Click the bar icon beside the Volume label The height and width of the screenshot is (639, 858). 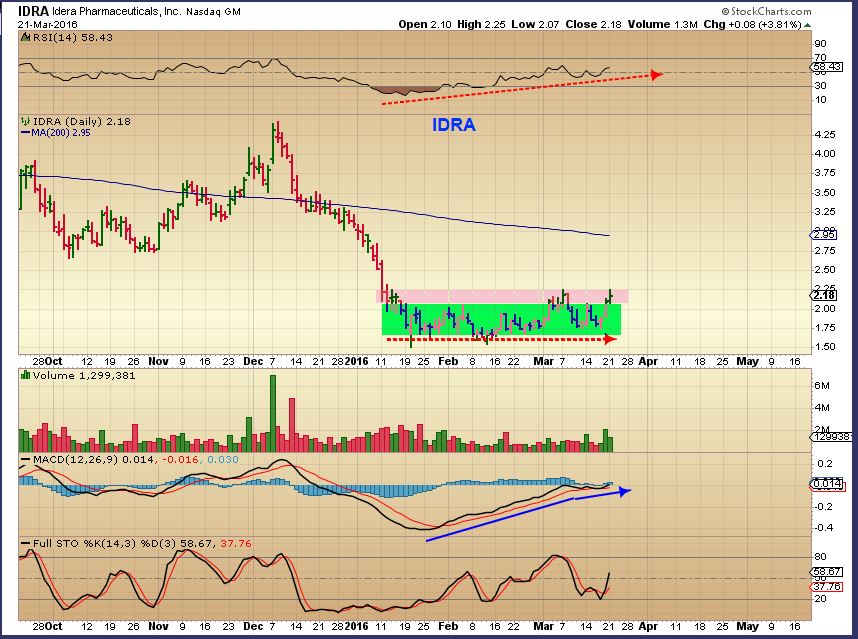point(25,375)
